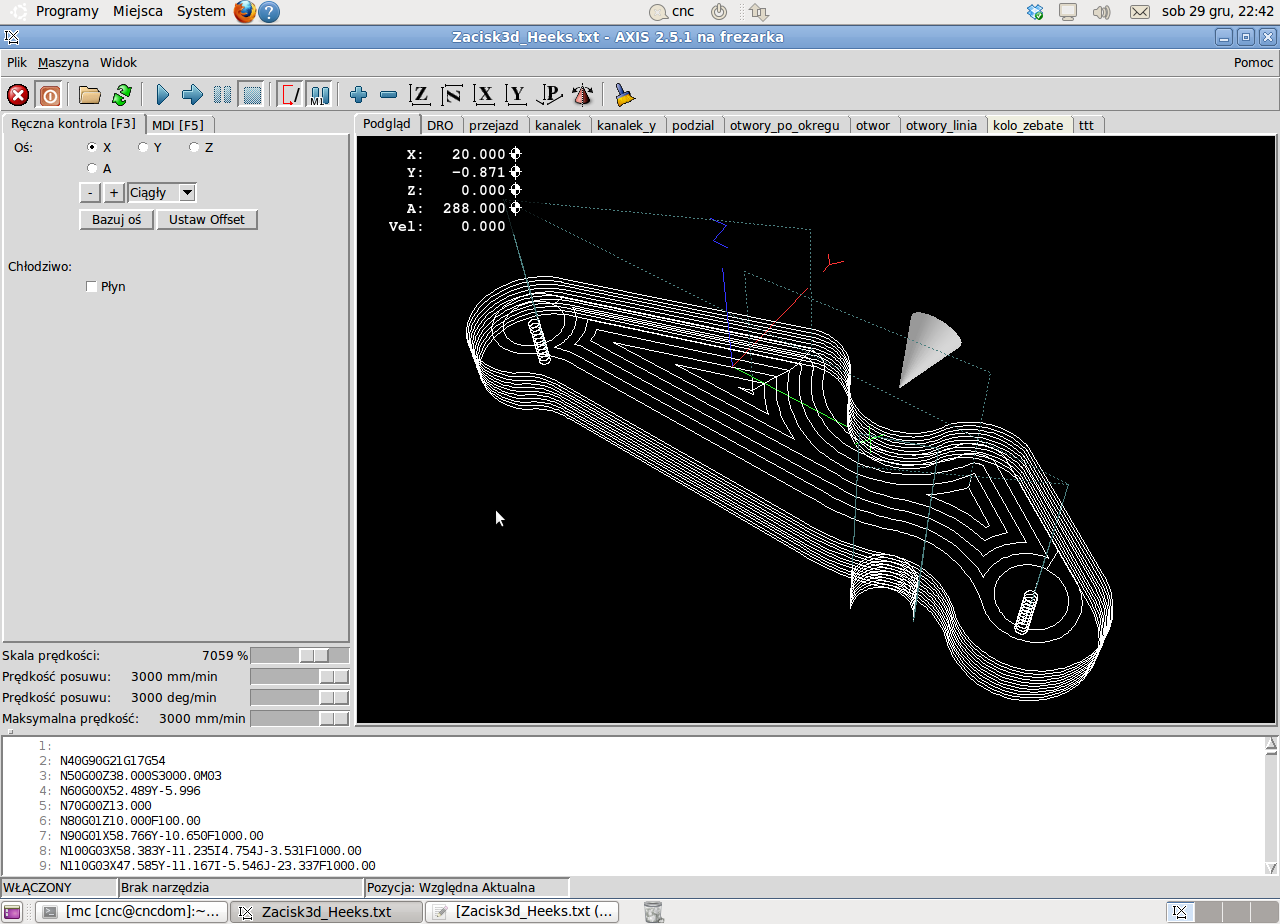This screenshot has width=1280, height=924.
Task: Click Ustaw Offset button
Action: (207, 220)
